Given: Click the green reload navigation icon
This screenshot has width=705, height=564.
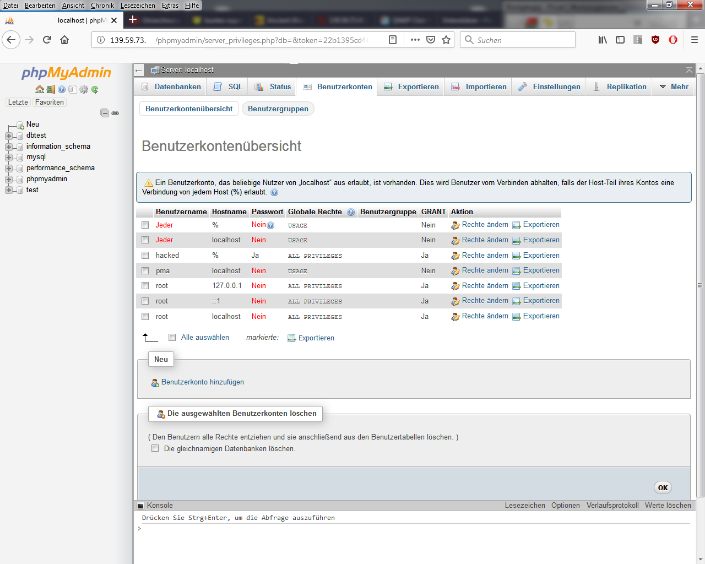Looking at the screenshot, I should point(94,90).
